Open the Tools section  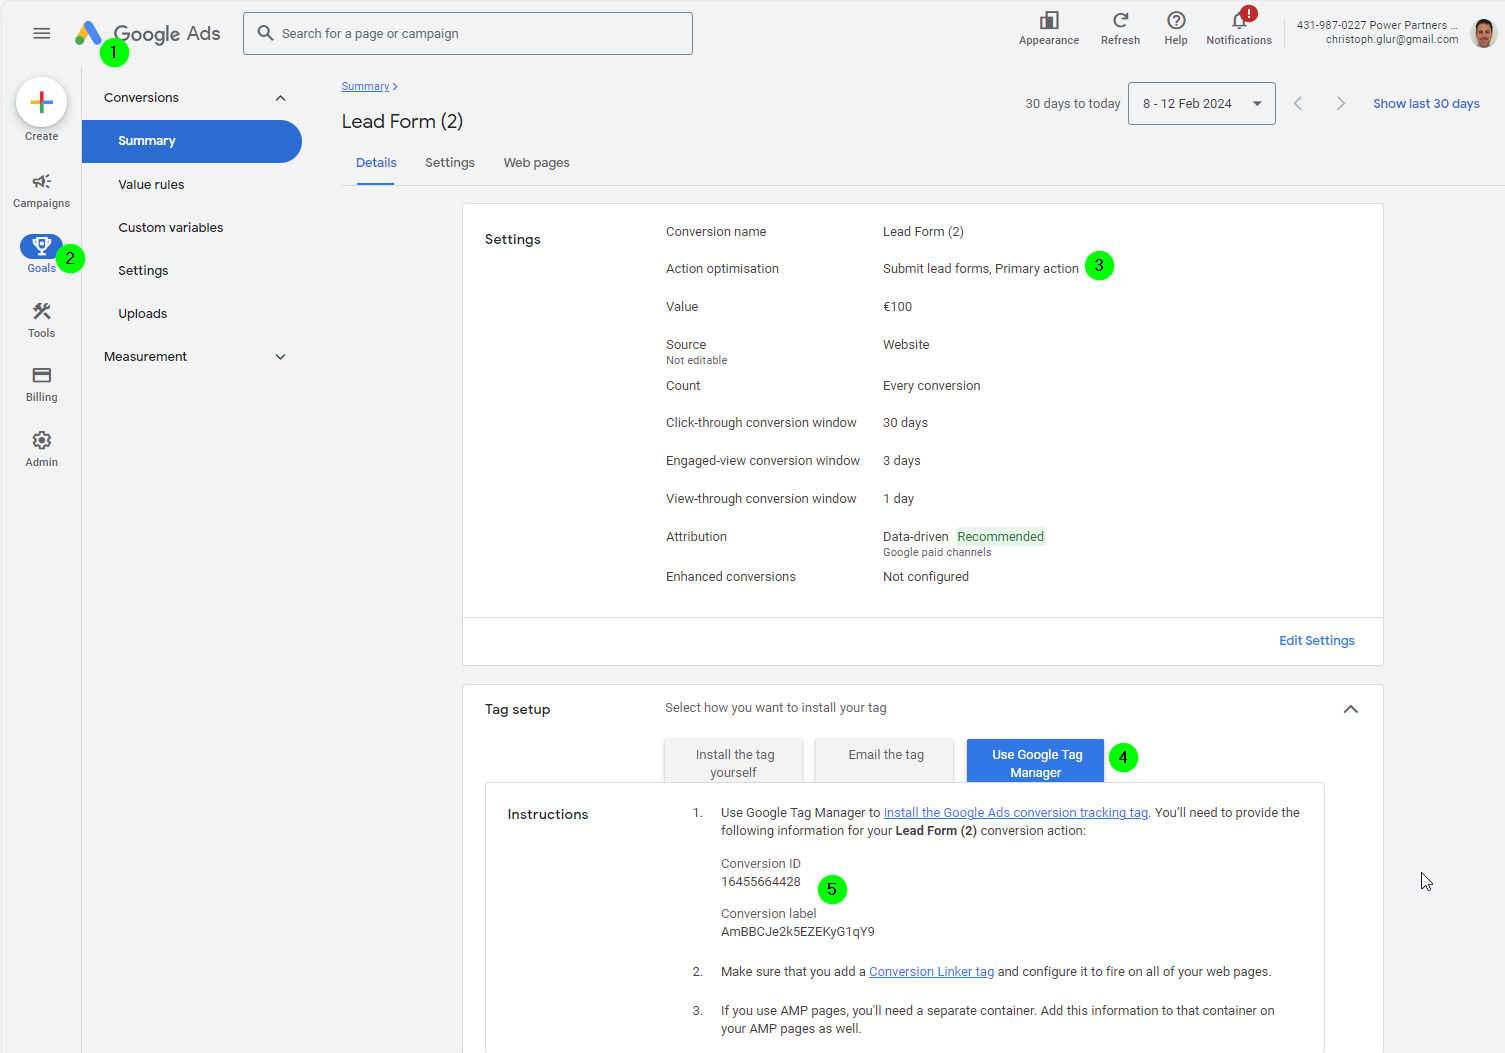[x=41, y=320]
